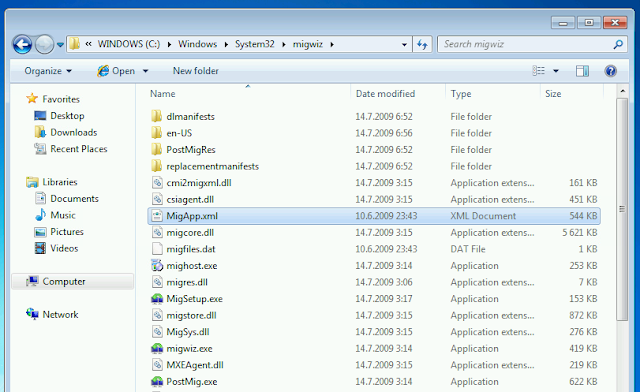Refresh the folder with the refresh button
Image resolution: width=640 pixels, height=392 pixels.
pyautogui.click(x=422, y=44)
